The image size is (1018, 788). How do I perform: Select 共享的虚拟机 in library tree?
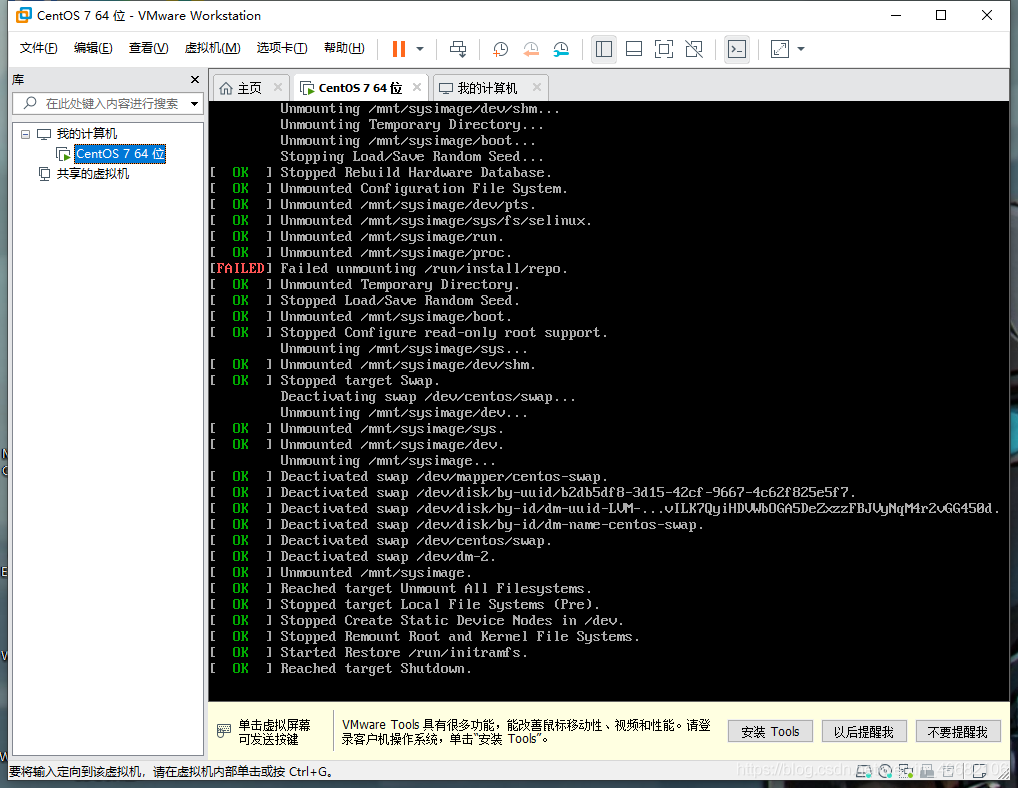(x=92, y=173)
